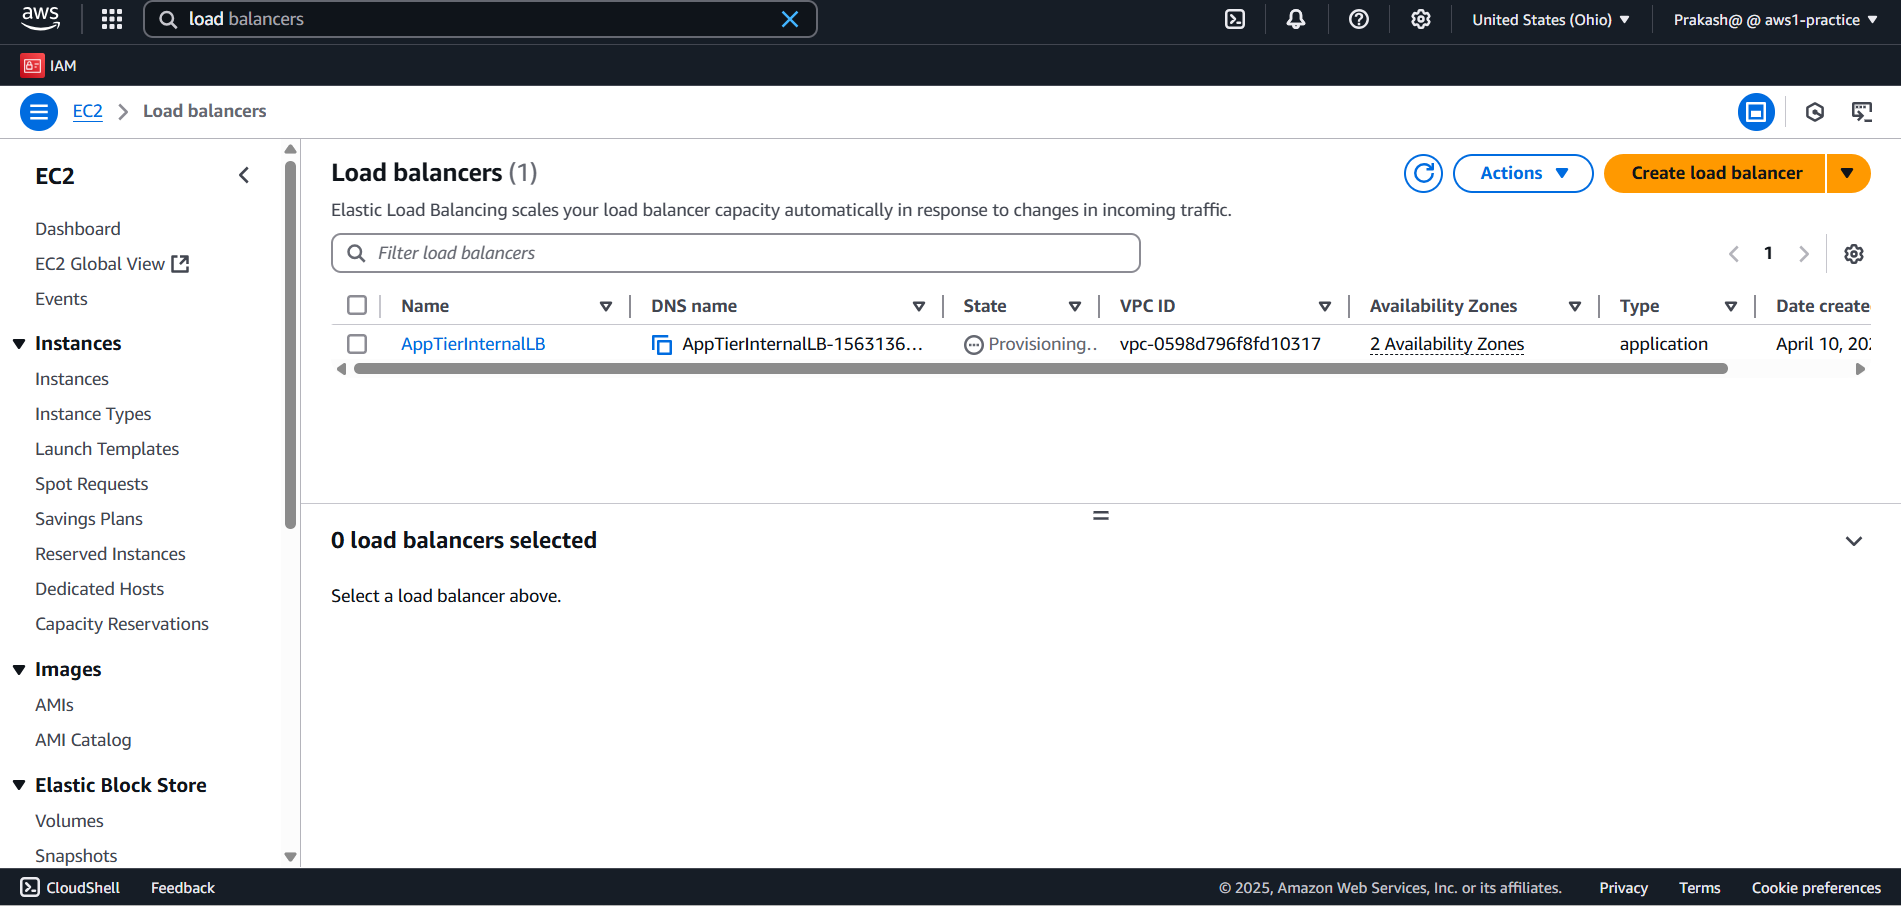Open the AWS console home logo
The width and height of the screenshot is (1901, 906).
[40, 18]
